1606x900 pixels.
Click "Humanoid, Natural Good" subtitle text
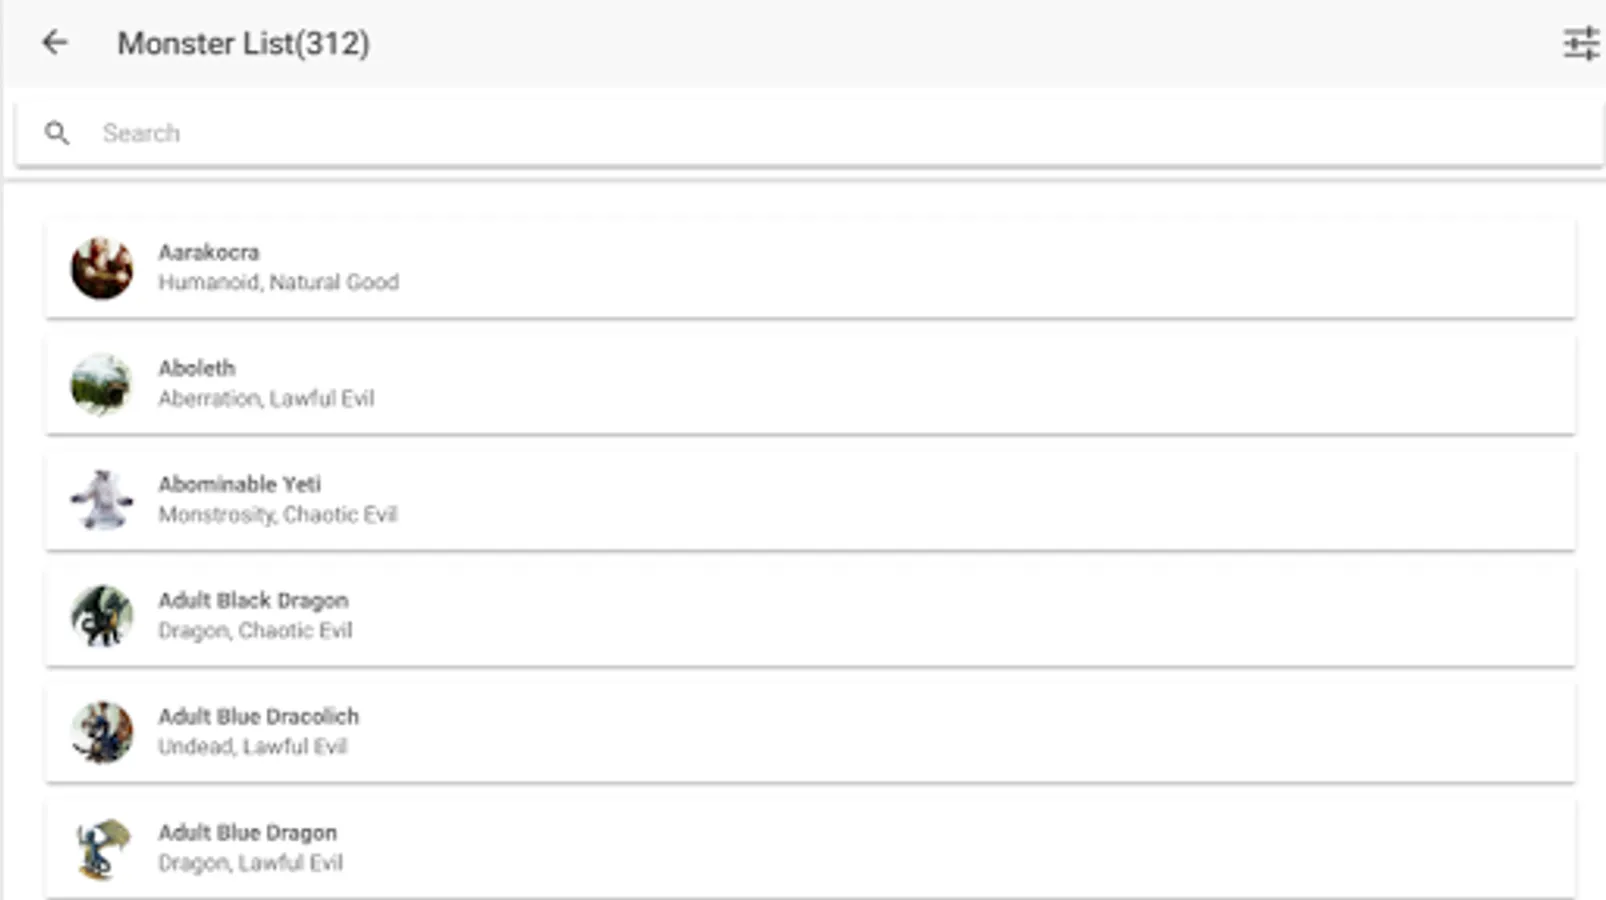click(x=278, y=283)
